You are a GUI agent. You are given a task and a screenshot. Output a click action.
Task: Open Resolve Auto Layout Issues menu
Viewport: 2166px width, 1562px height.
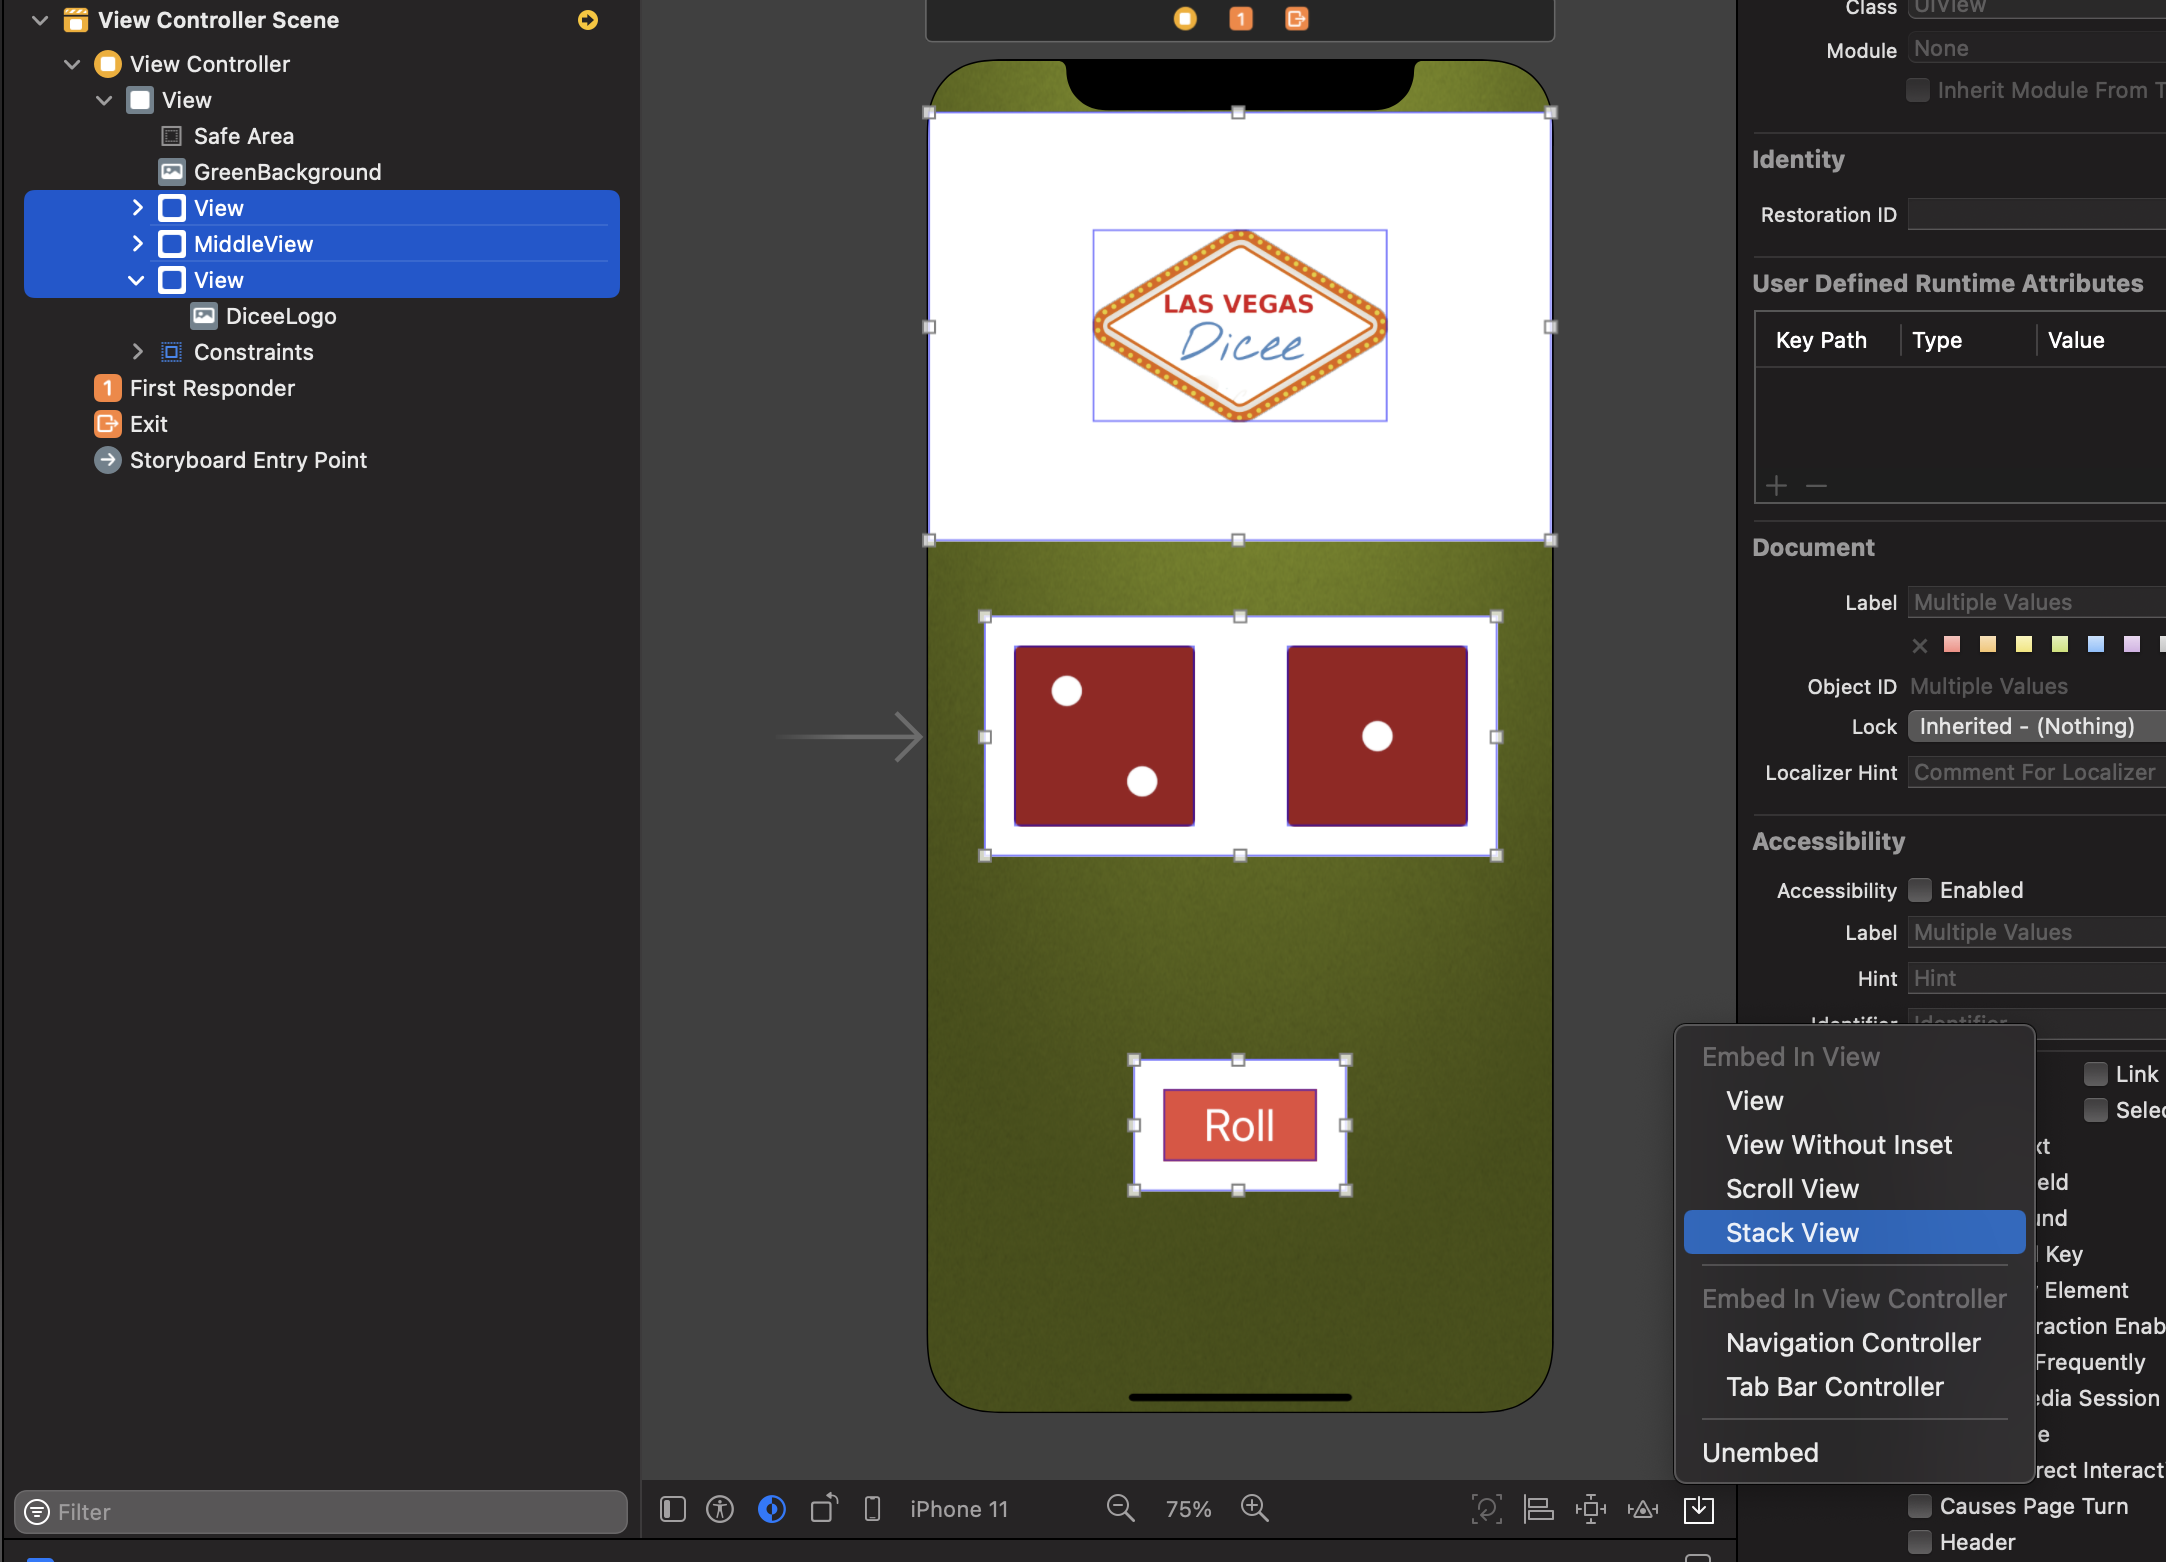(x=1643, y=1509)
